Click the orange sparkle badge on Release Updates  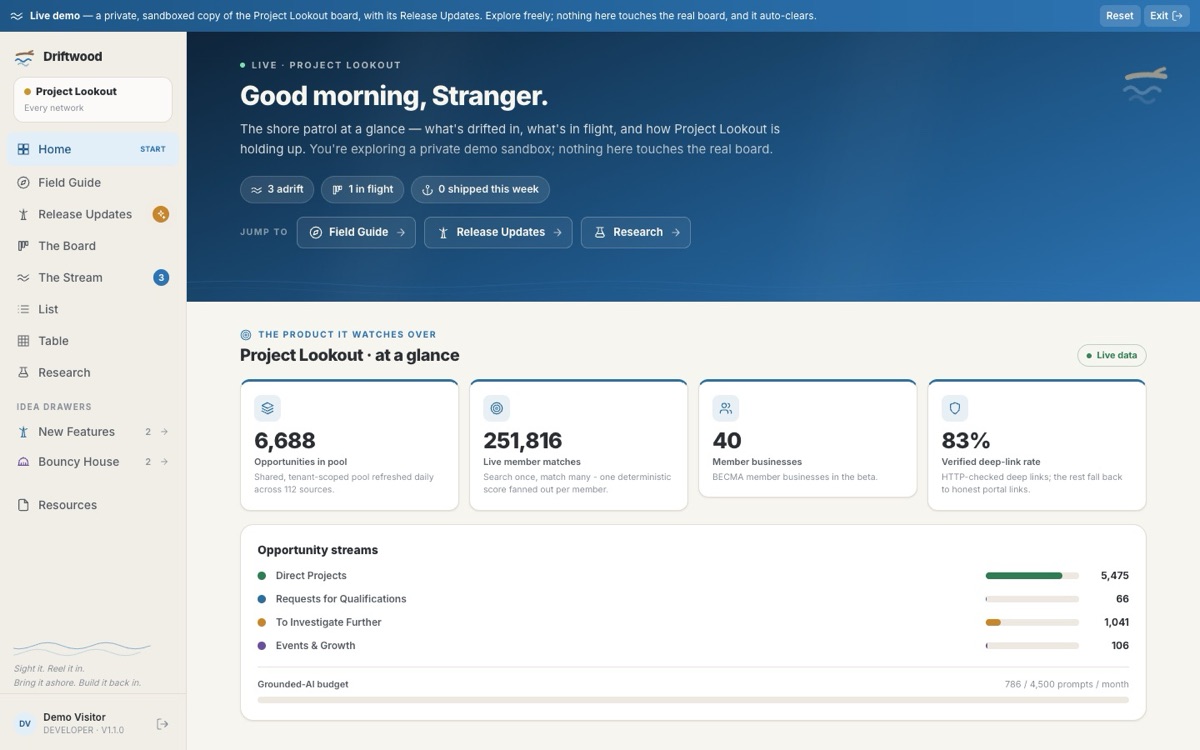click(x=160, y=214)
